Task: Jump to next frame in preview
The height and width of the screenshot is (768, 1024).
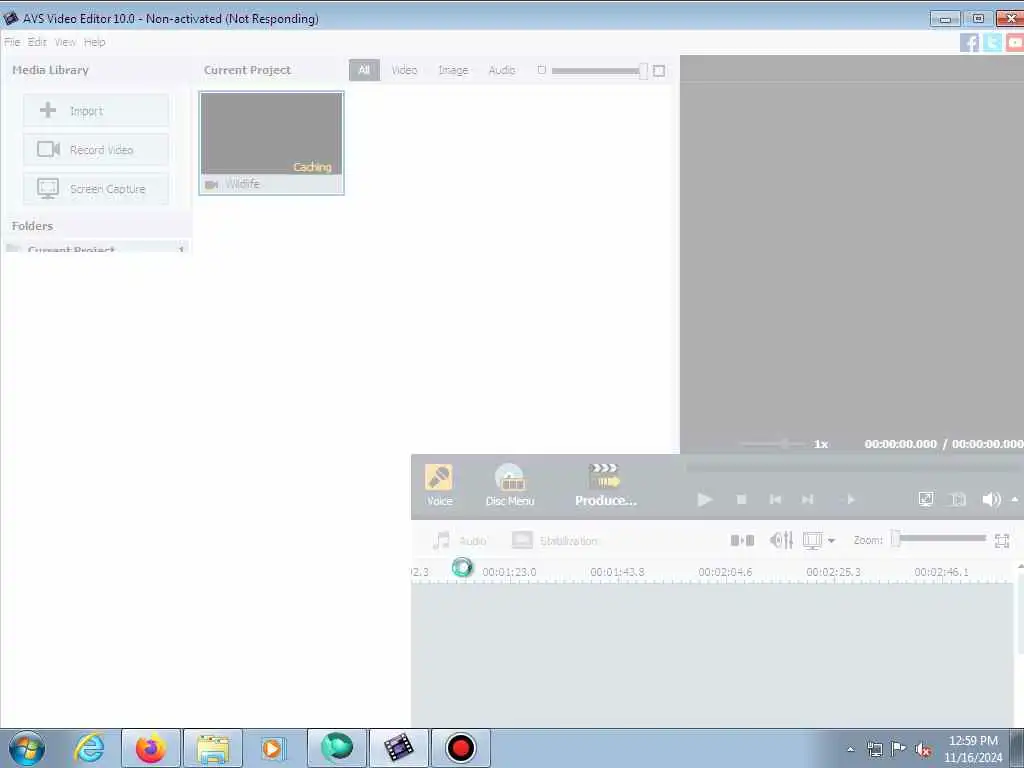Action: 808,500
